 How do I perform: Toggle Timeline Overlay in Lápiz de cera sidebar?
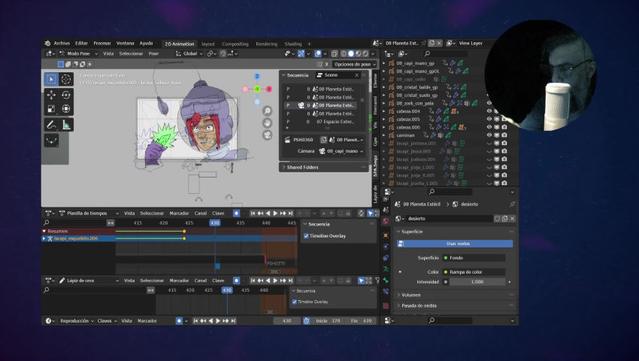294,302
